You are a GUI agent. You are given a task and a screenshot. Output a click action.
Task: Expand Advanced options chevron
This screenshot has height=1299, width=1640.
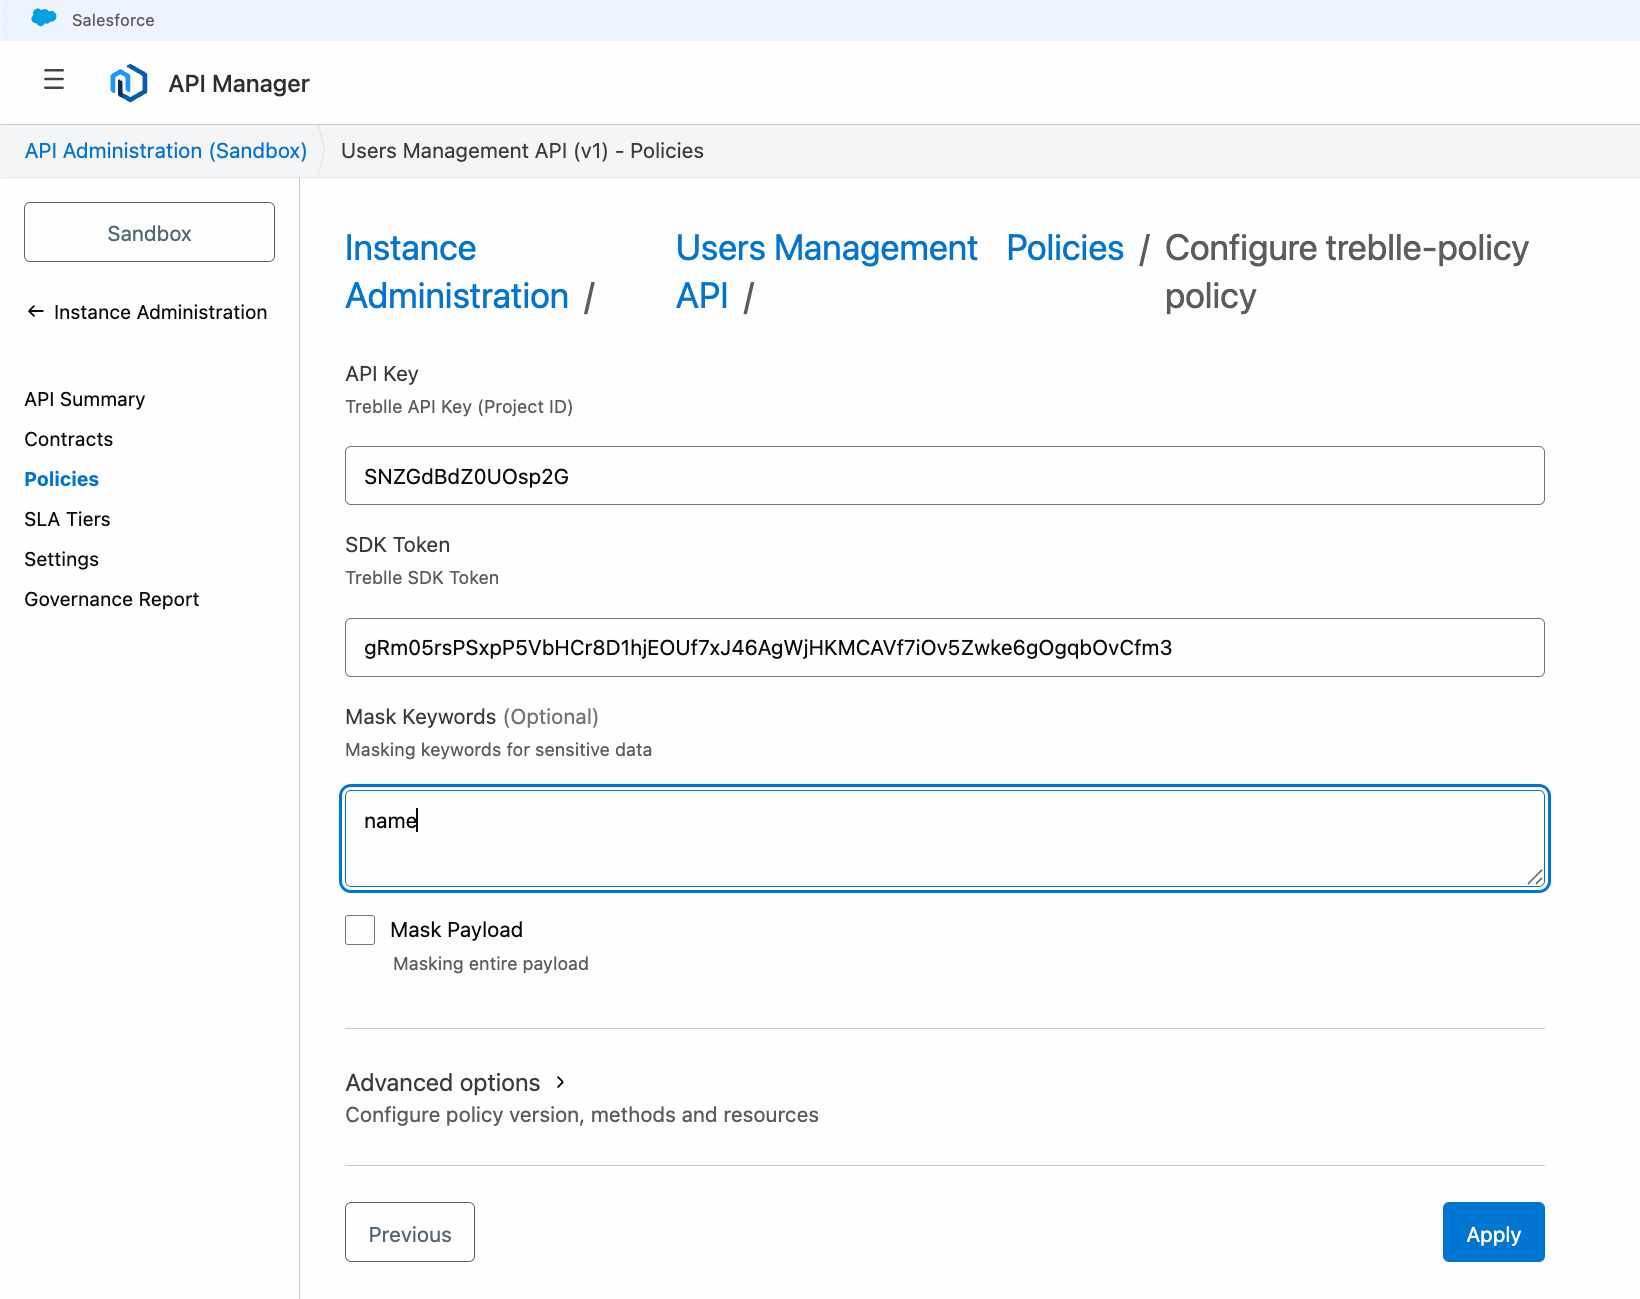[x=561, y=1082]
